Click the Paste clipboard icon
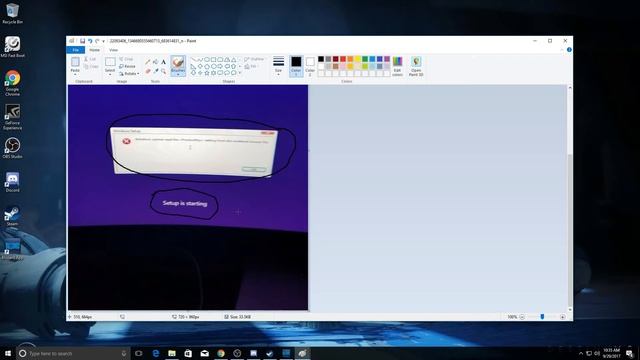The image size is (640, 360). pyautogui.click(x=75, y=62)
